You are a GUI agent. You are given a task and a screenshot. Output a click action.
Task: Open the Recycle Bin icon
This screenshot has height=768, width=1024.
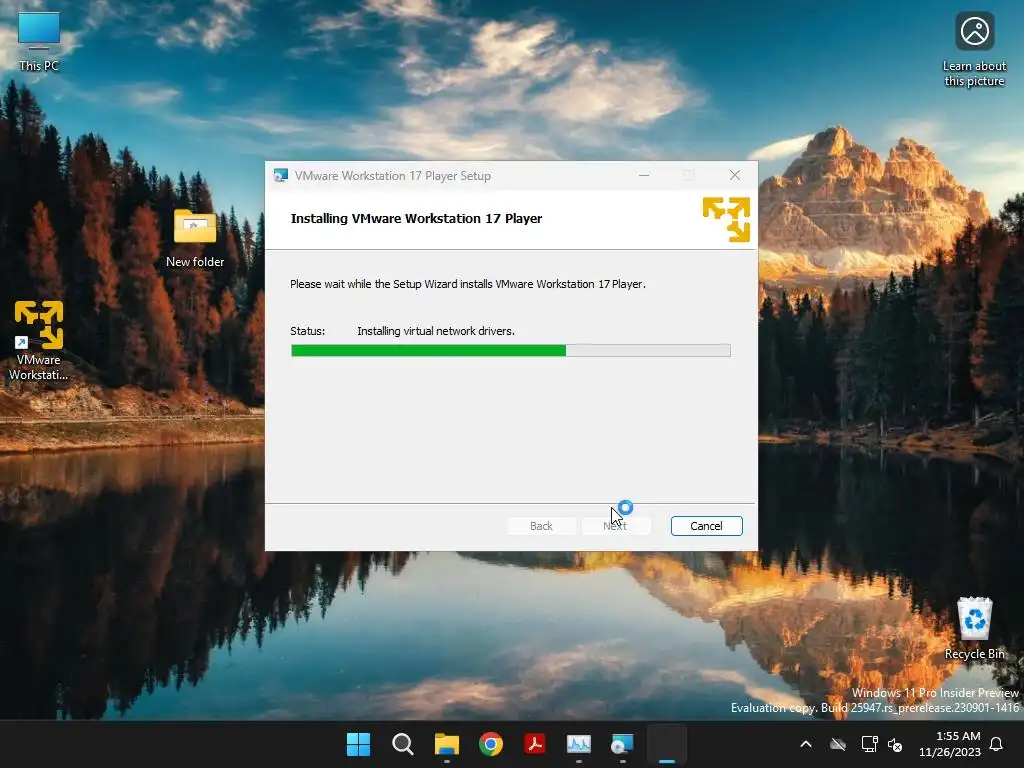click(974, 628)
